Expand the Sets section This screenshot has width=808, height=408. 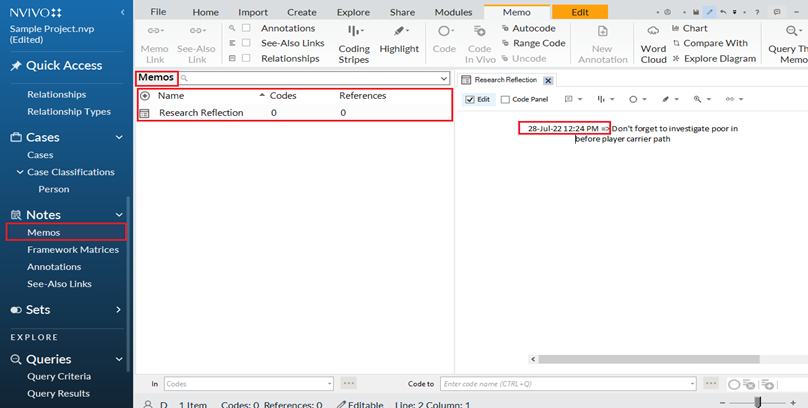click(x=118, y=310)
